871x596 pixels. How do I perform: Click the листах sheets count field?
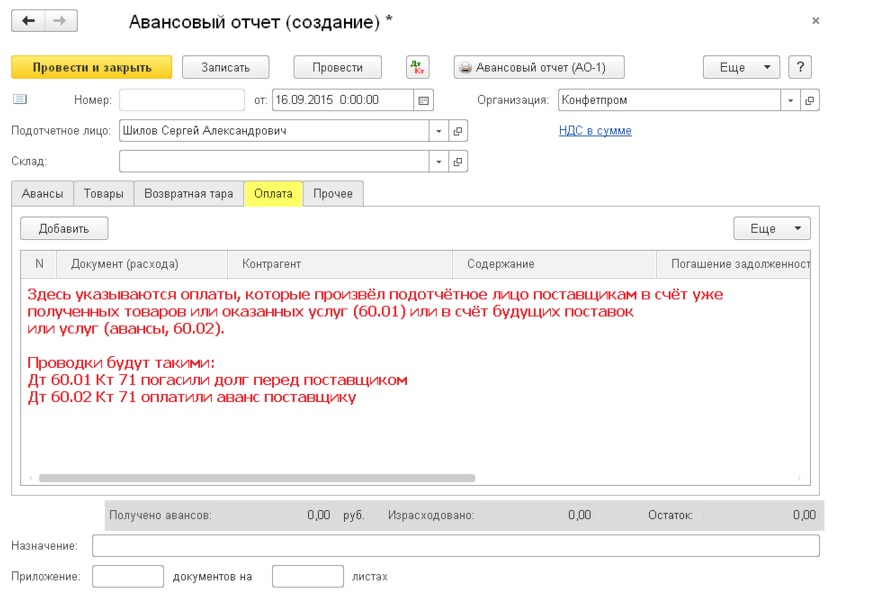tap(308, 576)
